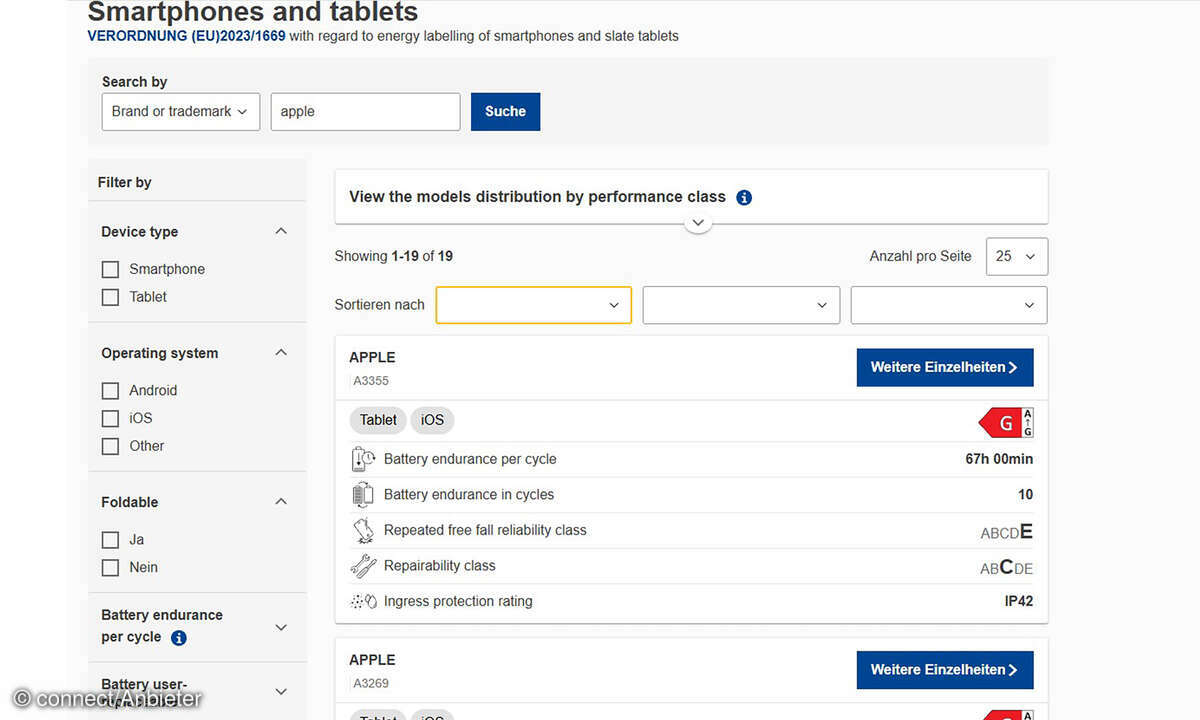
Task: Open Weitere Einzelheiten for model A3355
Action: [945, 367]
